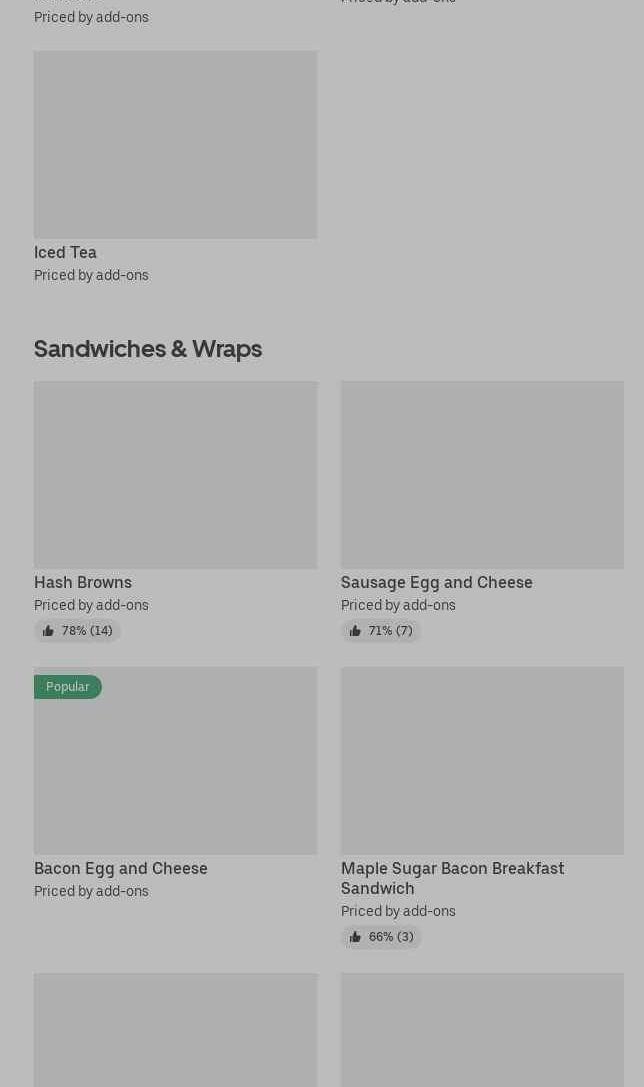Click the 78% (14) rating text

(x=87, y=631)
